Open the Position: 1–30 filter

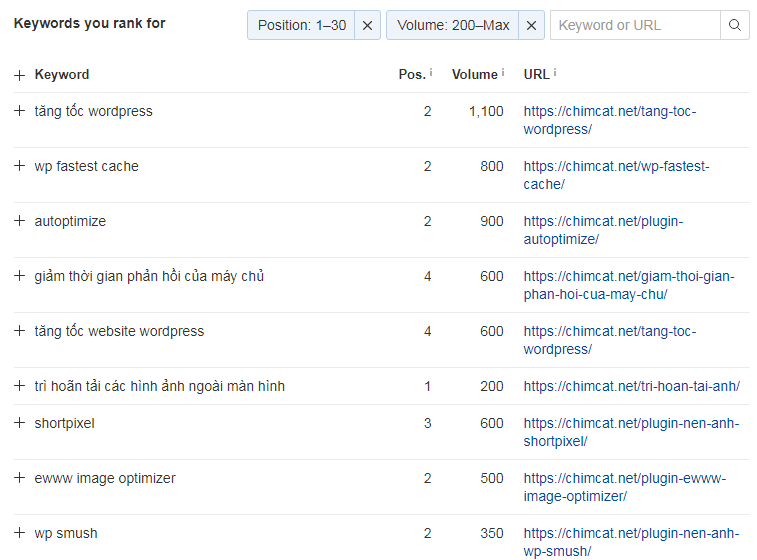[301, 25]
